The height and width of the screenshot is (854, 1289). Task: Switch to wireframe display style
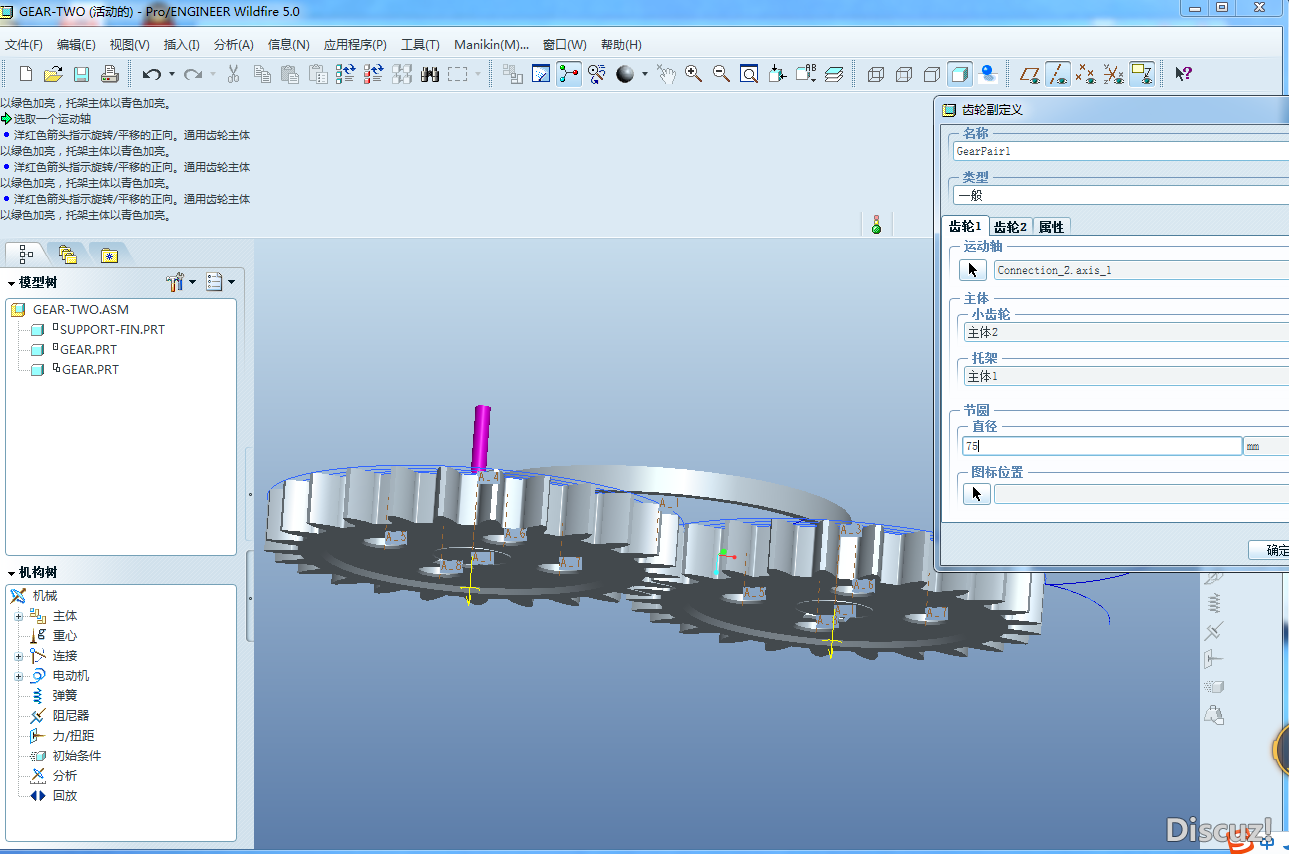coord(876,74)
